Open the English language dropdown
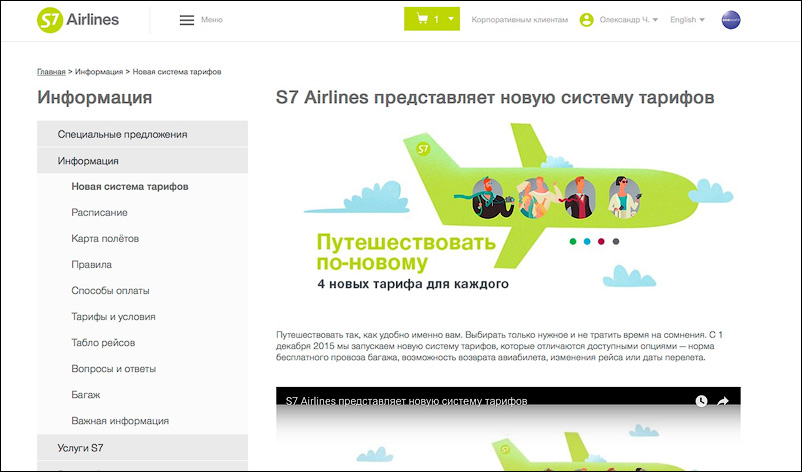The height and width of the screenshot is (472, 802). pos(687,19)
